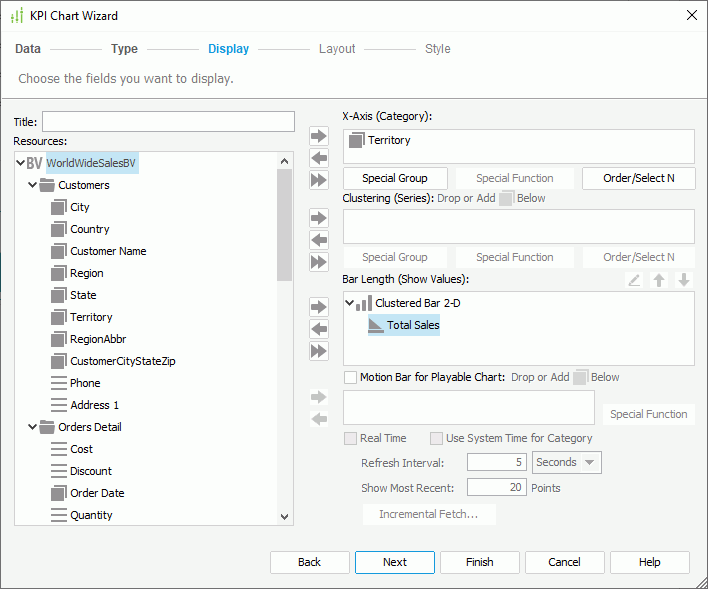Click the Finish button
The height and width of the screenshot is (589, 708).
(480, 562)
